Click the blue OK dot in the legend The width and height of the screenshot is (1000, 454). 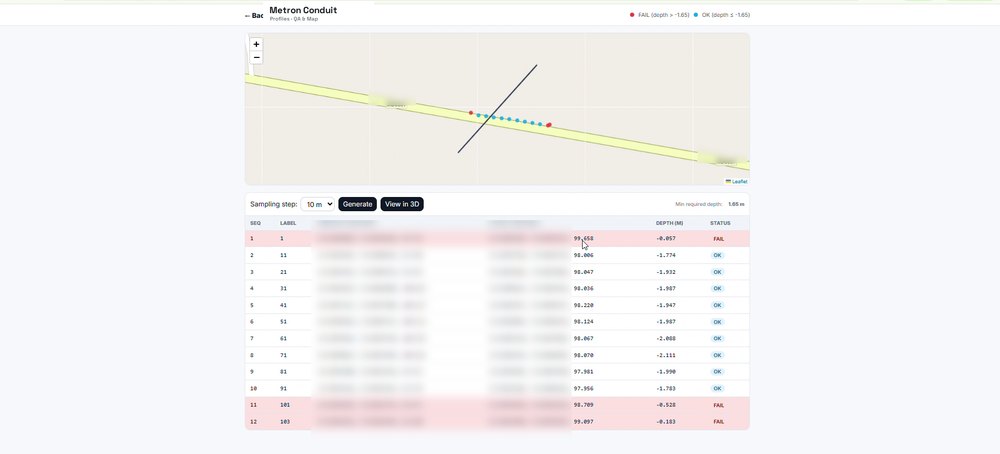(696, 15)
